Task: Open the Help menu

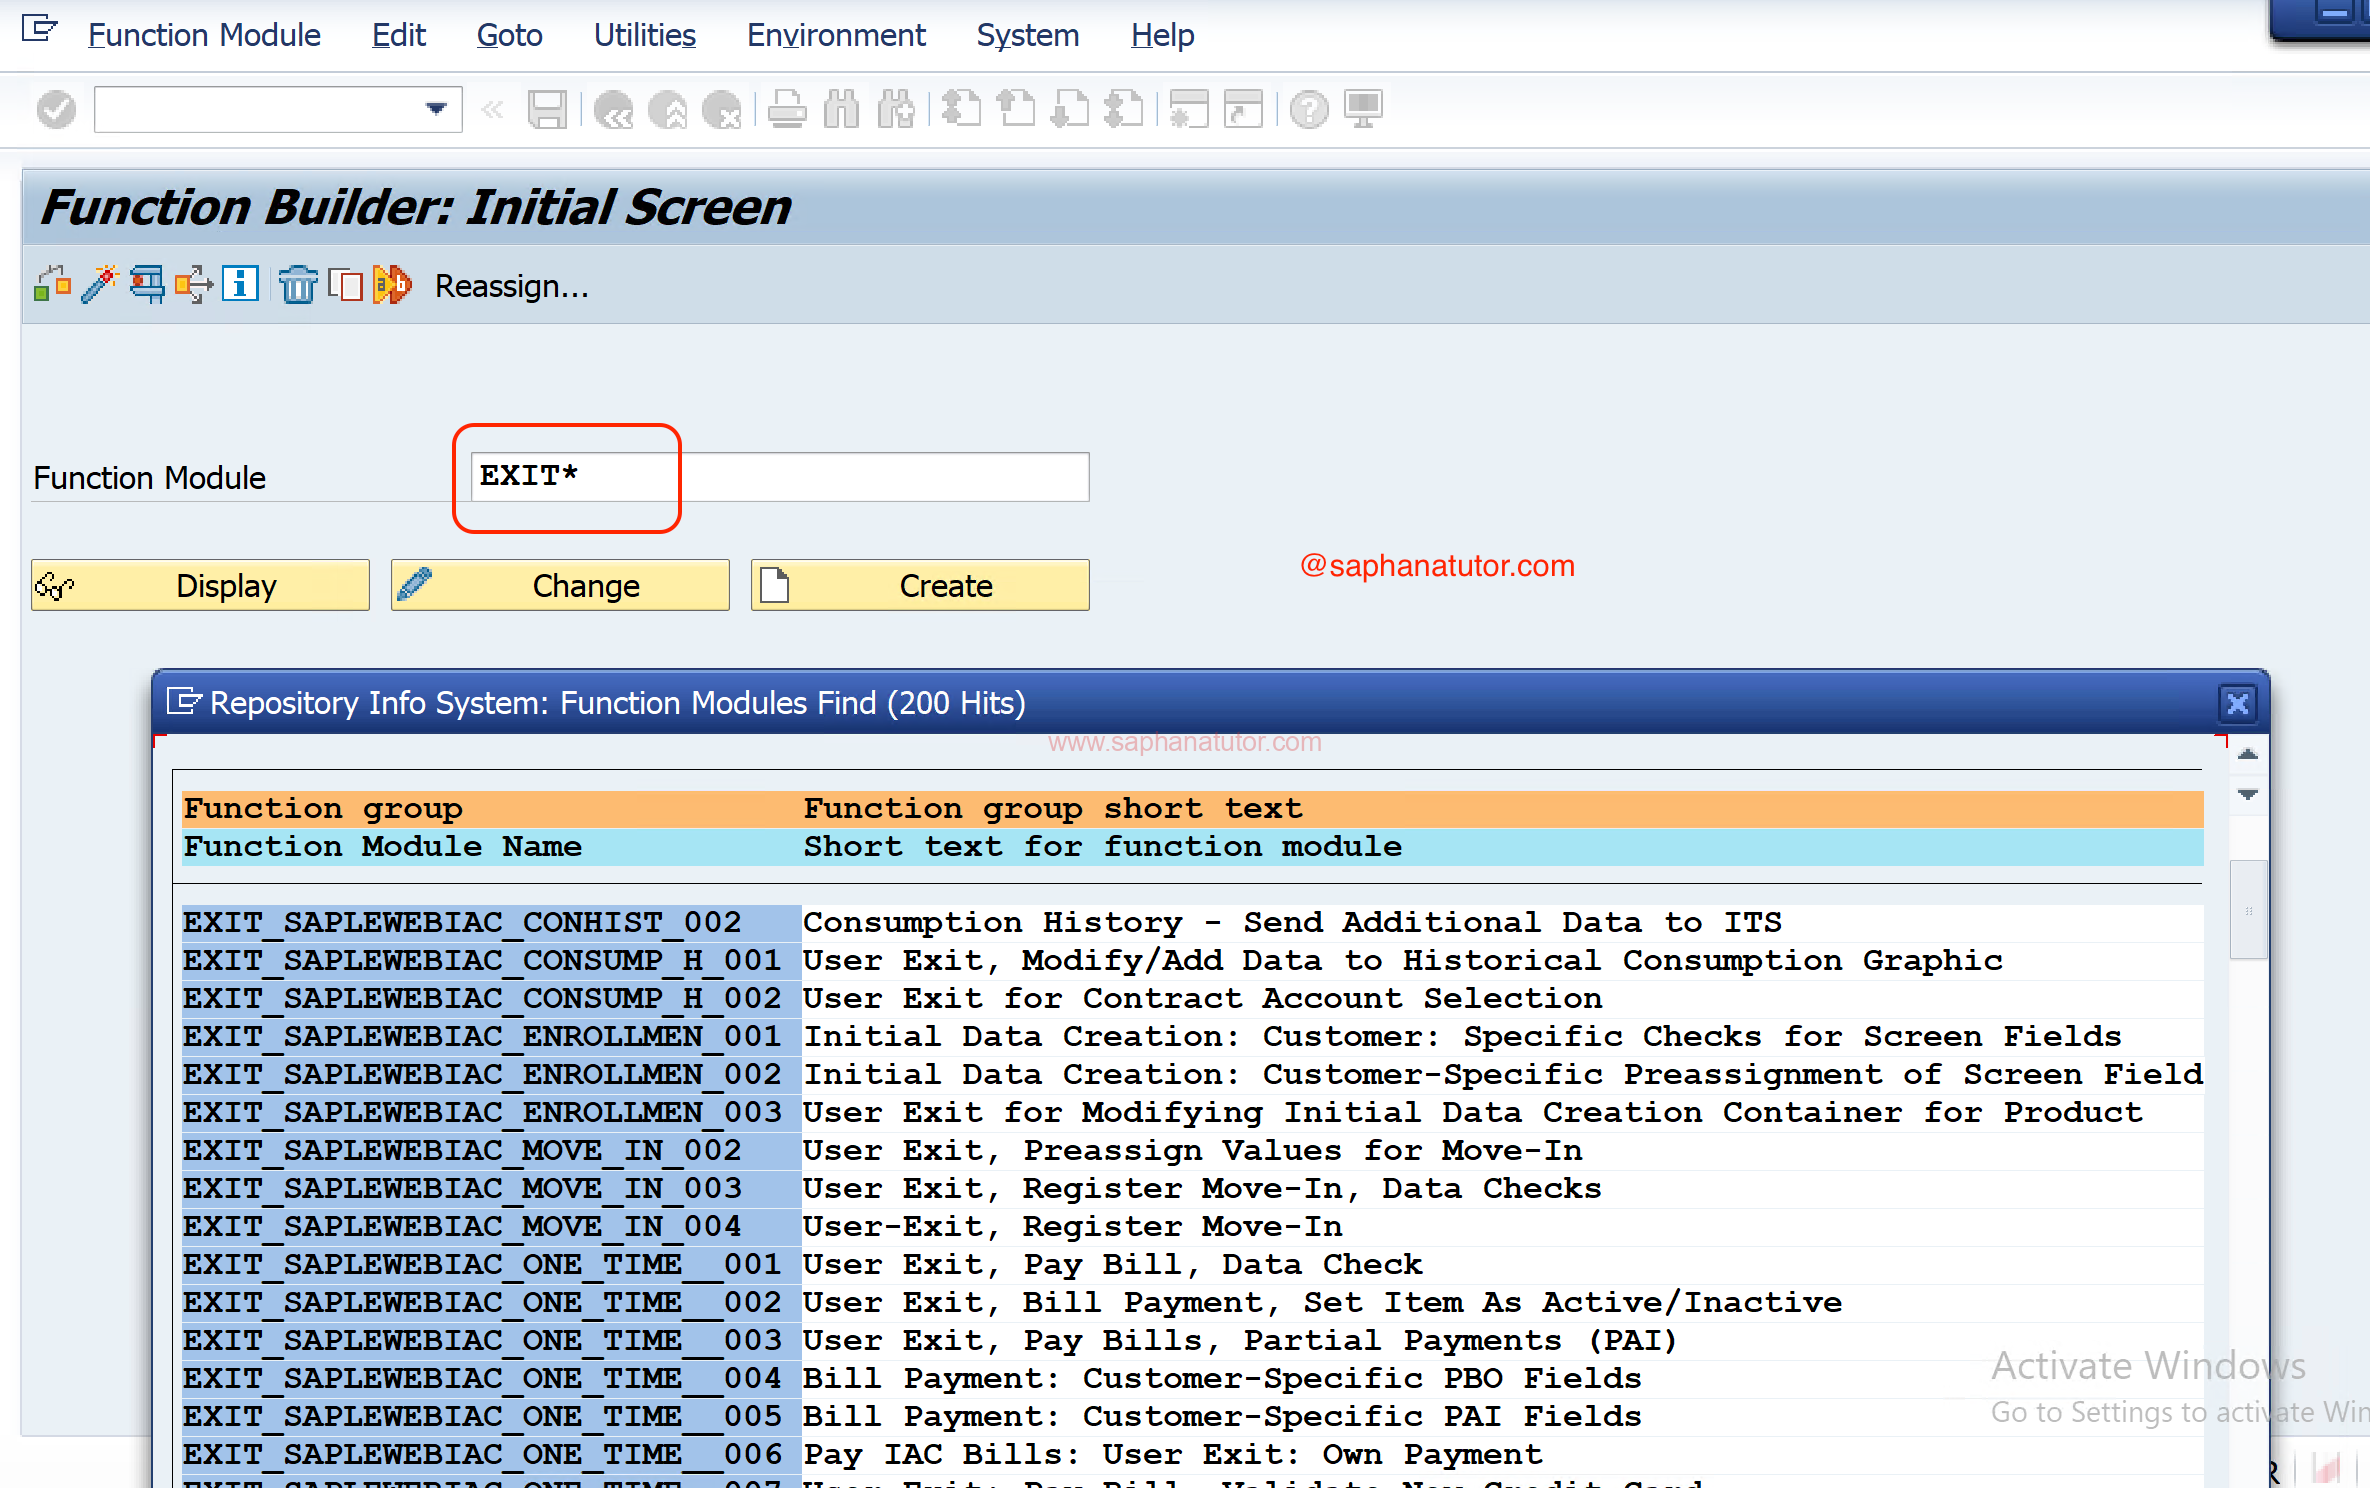Action: coord(1162,35)
